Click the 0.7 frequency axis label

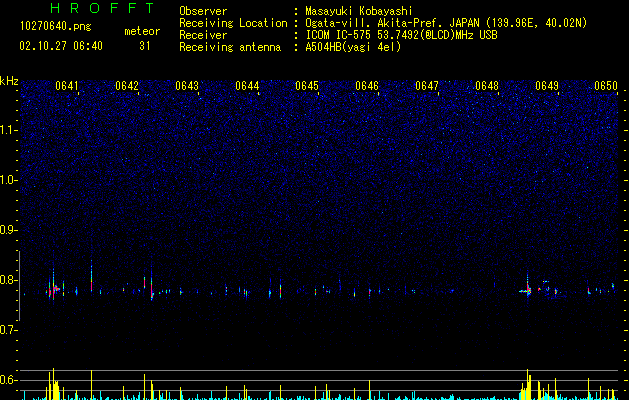click(x=8, y=330)
